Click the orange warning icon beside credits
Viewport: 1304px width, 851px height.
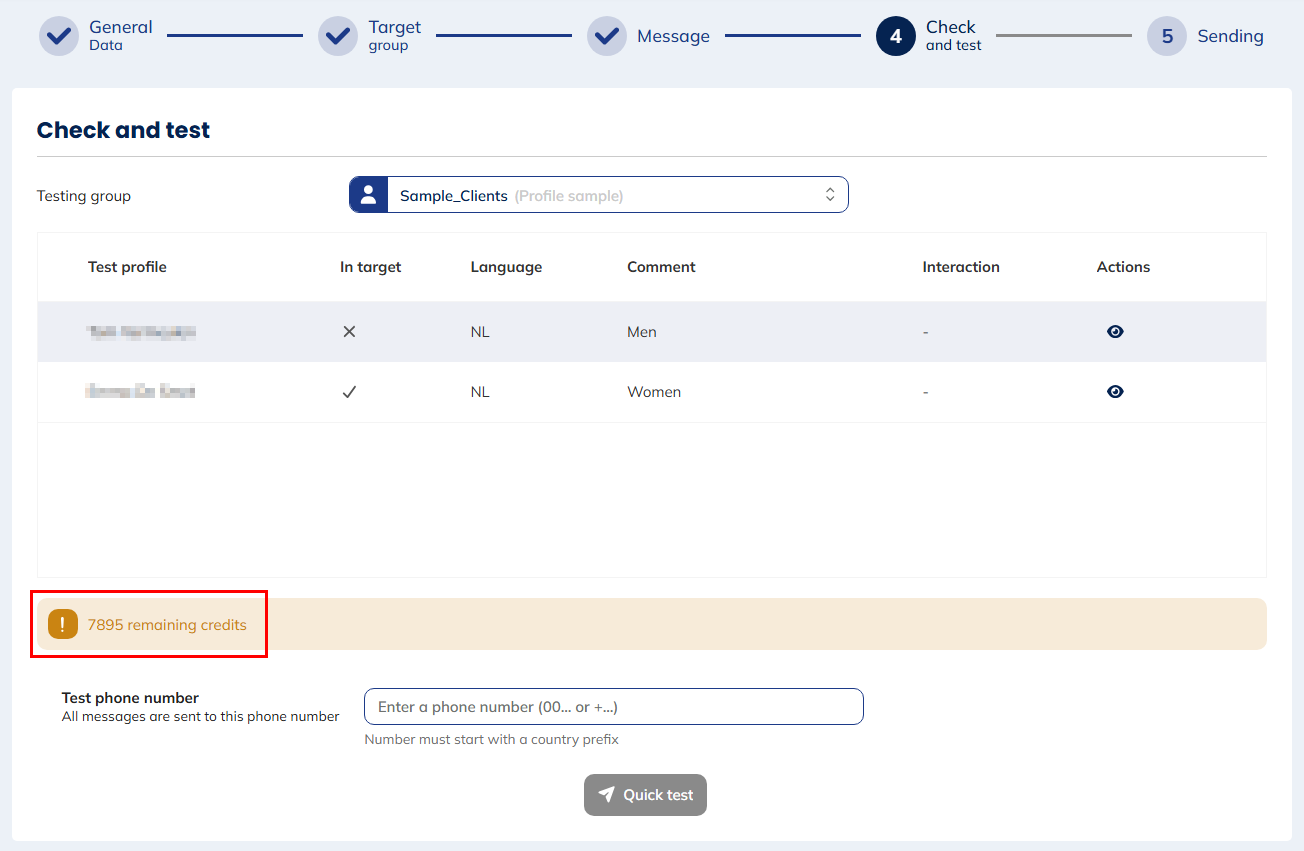pos(63,624)
